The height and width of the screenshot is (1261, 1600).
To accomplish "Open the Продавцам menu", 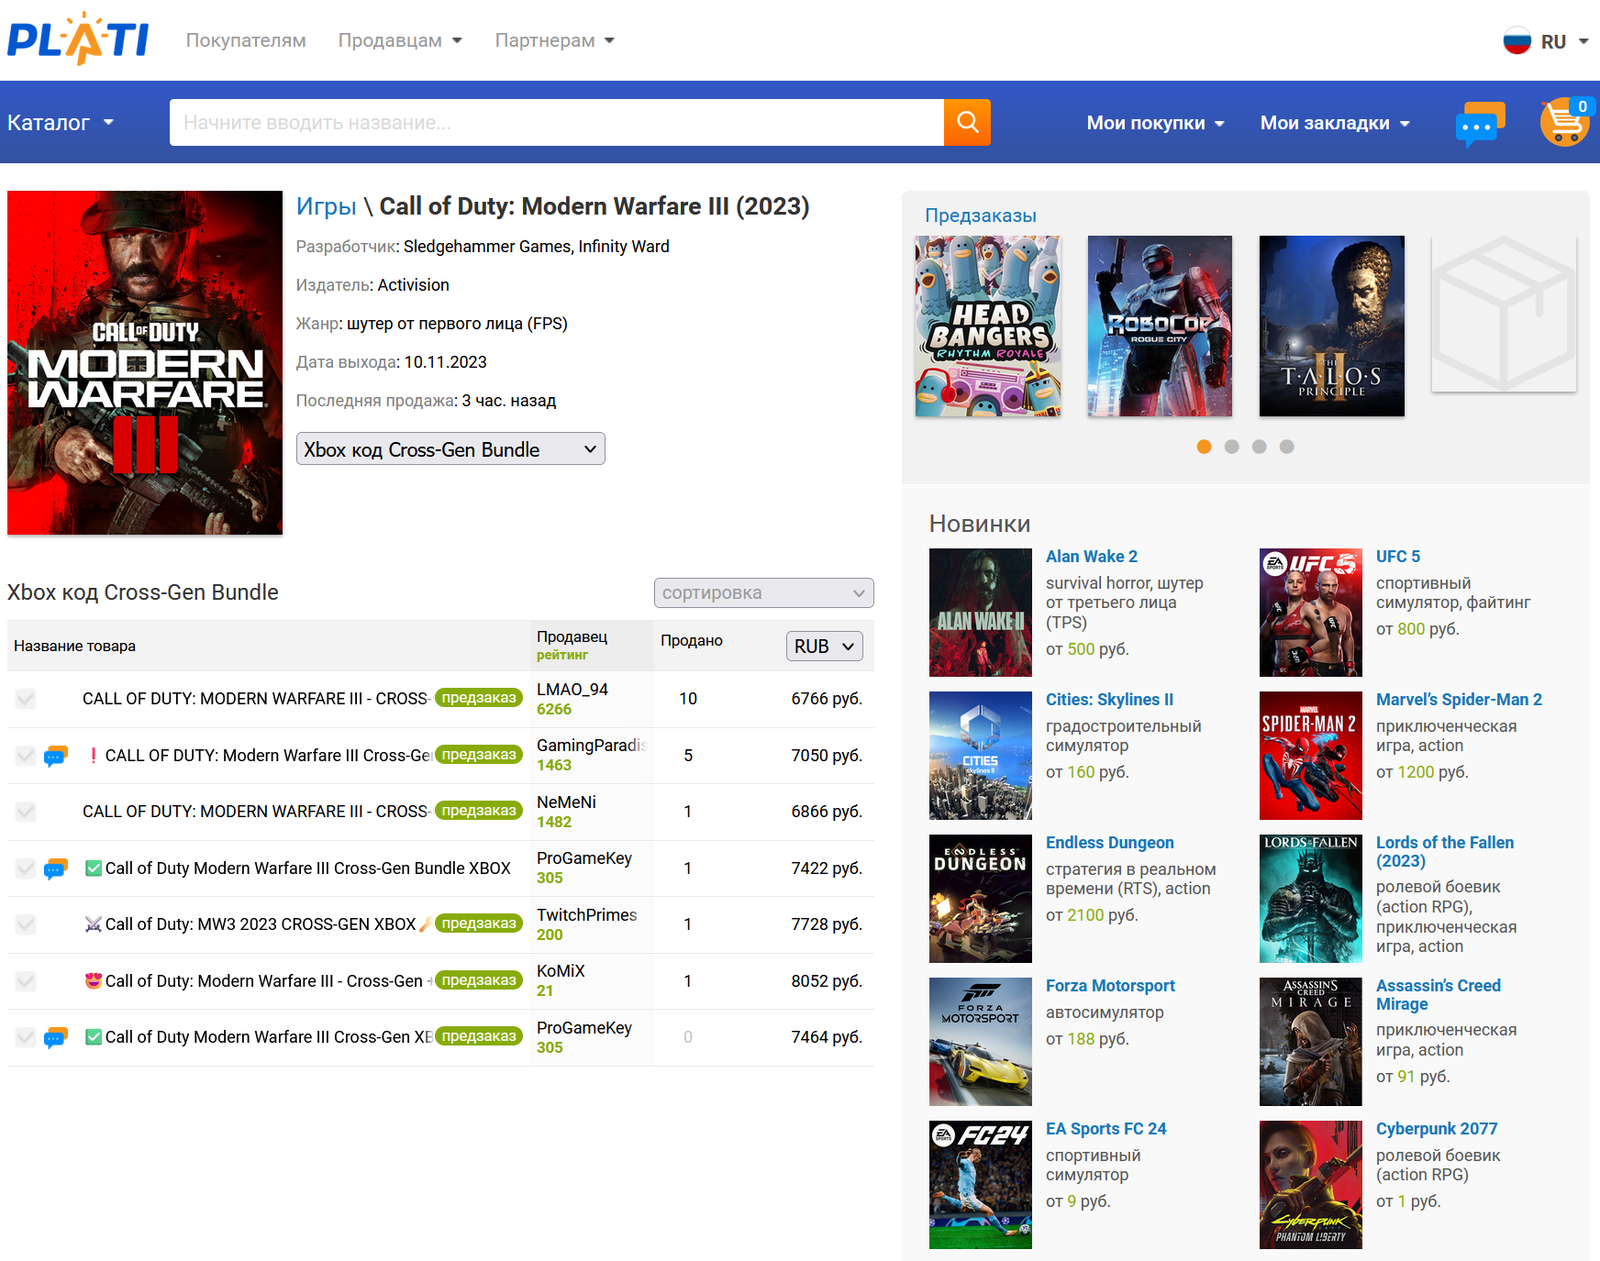I will [400, 40].
